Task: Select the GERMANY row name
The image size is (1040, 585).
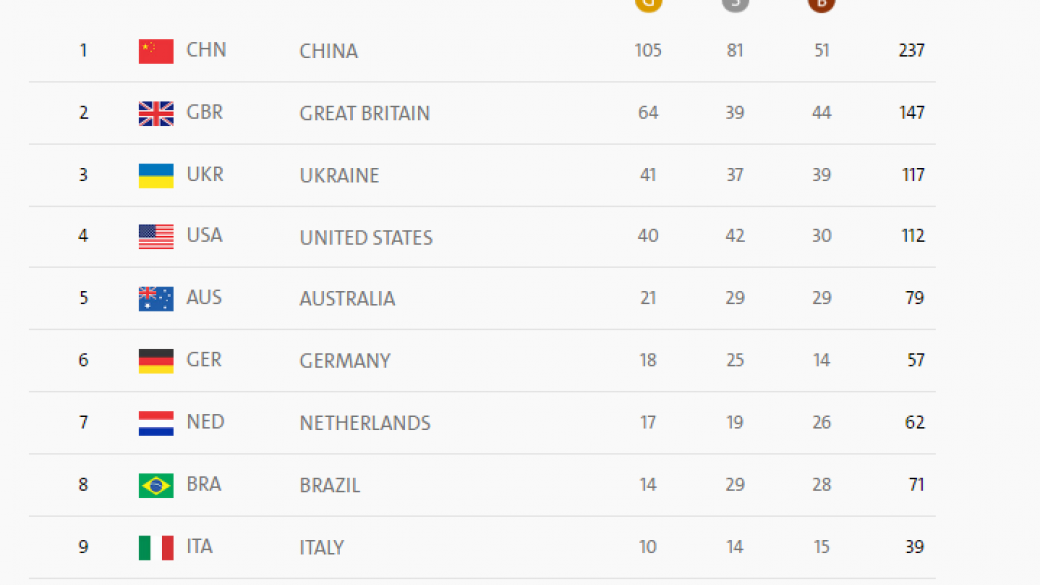Action: click(344, 361)
